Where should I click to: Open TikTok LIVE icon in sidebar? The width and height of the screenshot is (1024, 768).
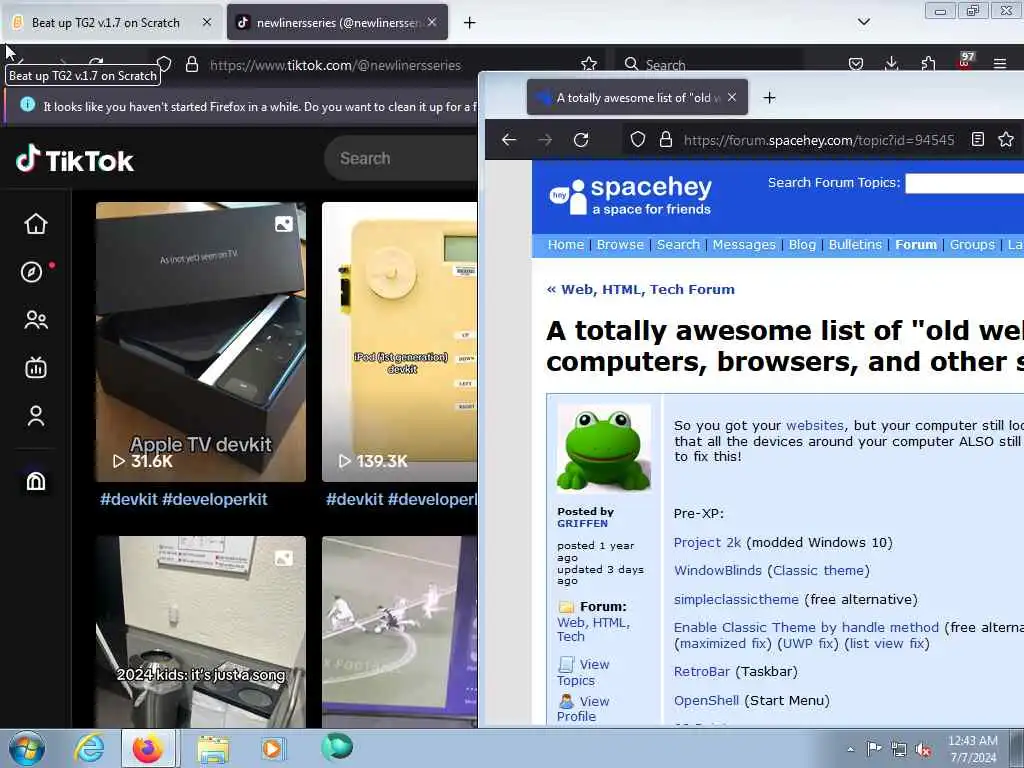36,368
